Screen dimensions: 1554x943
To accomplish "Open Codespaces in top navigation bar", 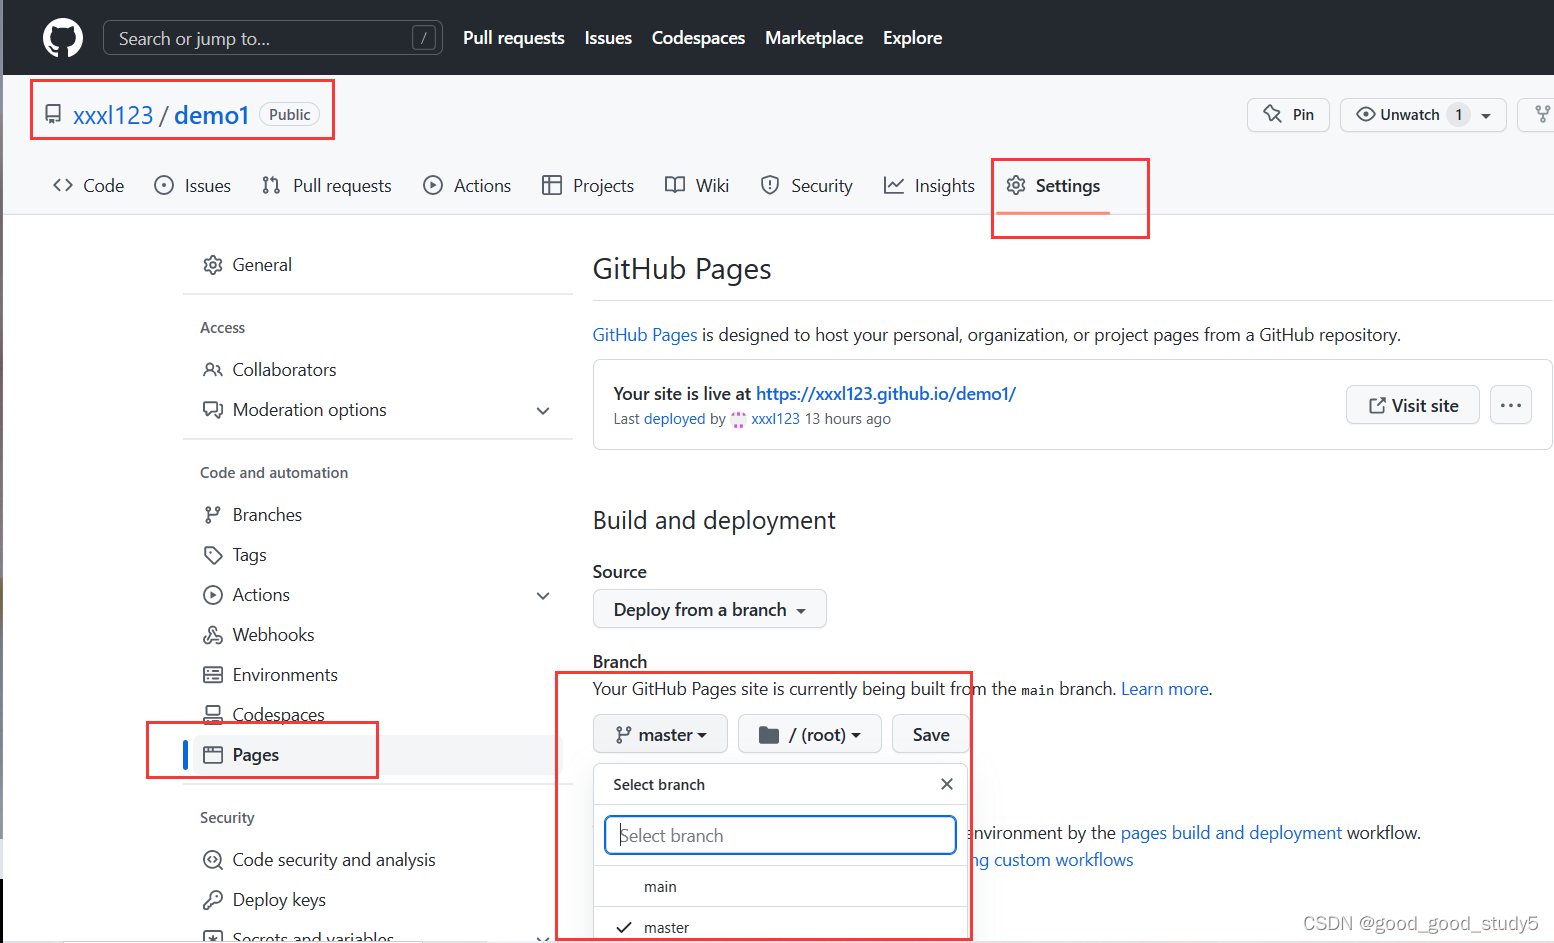I will click(x=698, y=38).
